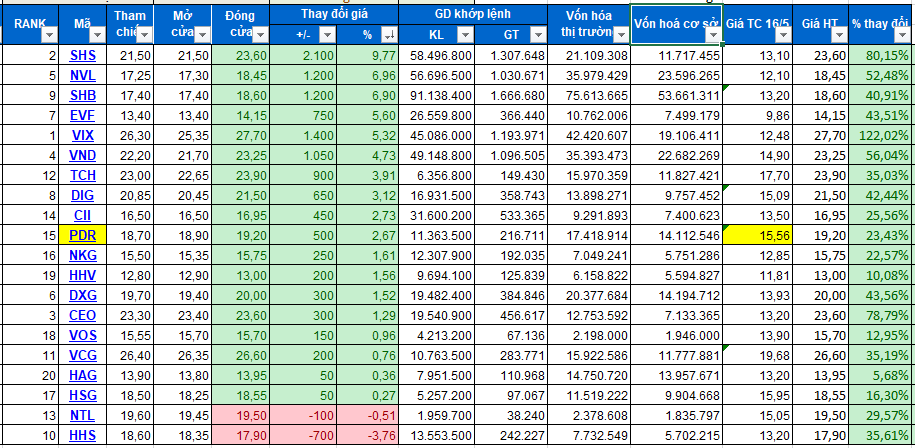The height and width of the screenshot is (448, 915).
Task: Open the Giá HT filter dropdown
Action: pos(839,36)
